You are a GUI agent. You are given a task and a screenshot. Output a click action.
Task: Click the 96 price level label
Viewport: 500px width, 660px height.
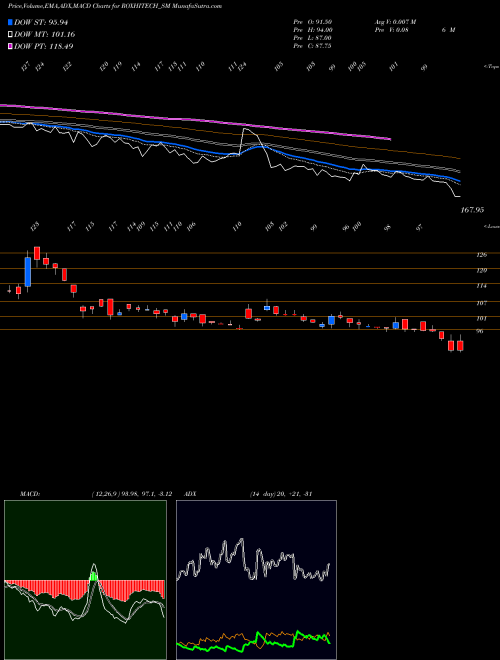click(482, 331)
